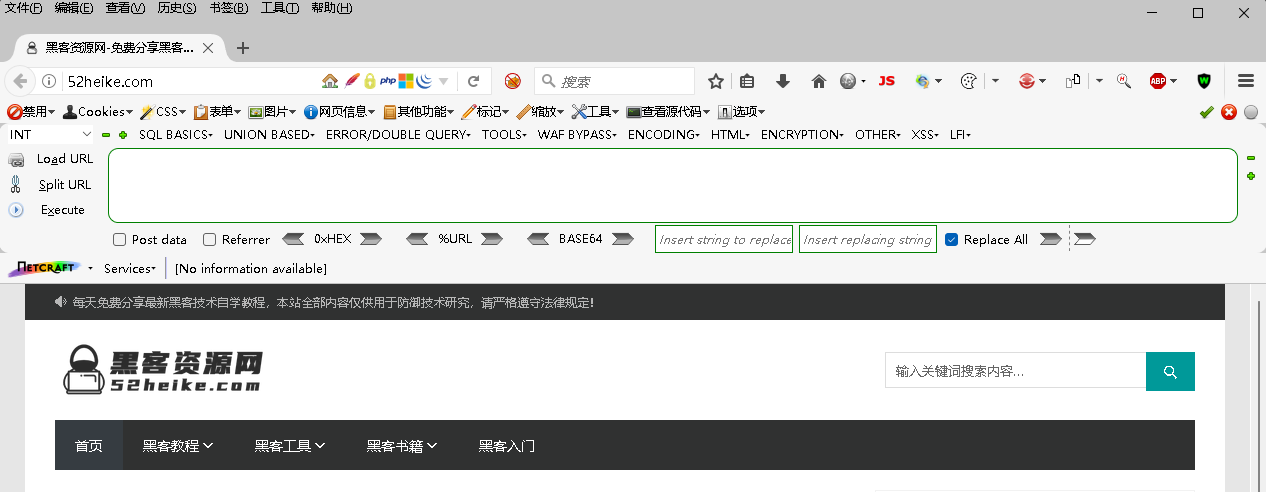
Task: Click the blocked content icon beside reload
Action: point(513,81)
